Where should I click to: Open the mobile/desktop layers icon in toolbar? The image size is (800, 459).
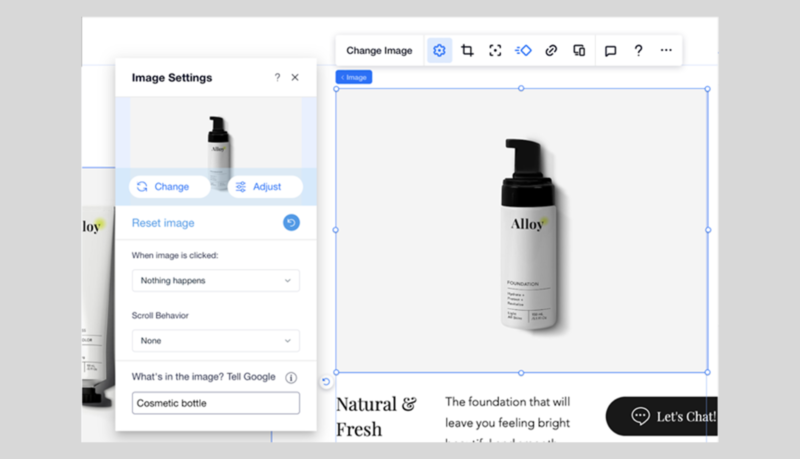(579, 50)
